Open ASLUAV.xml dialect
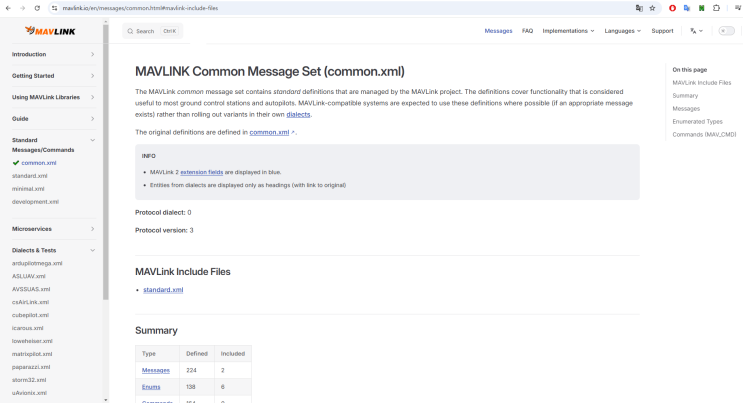This screenshot has height=403, width=743. click(28, 276)
